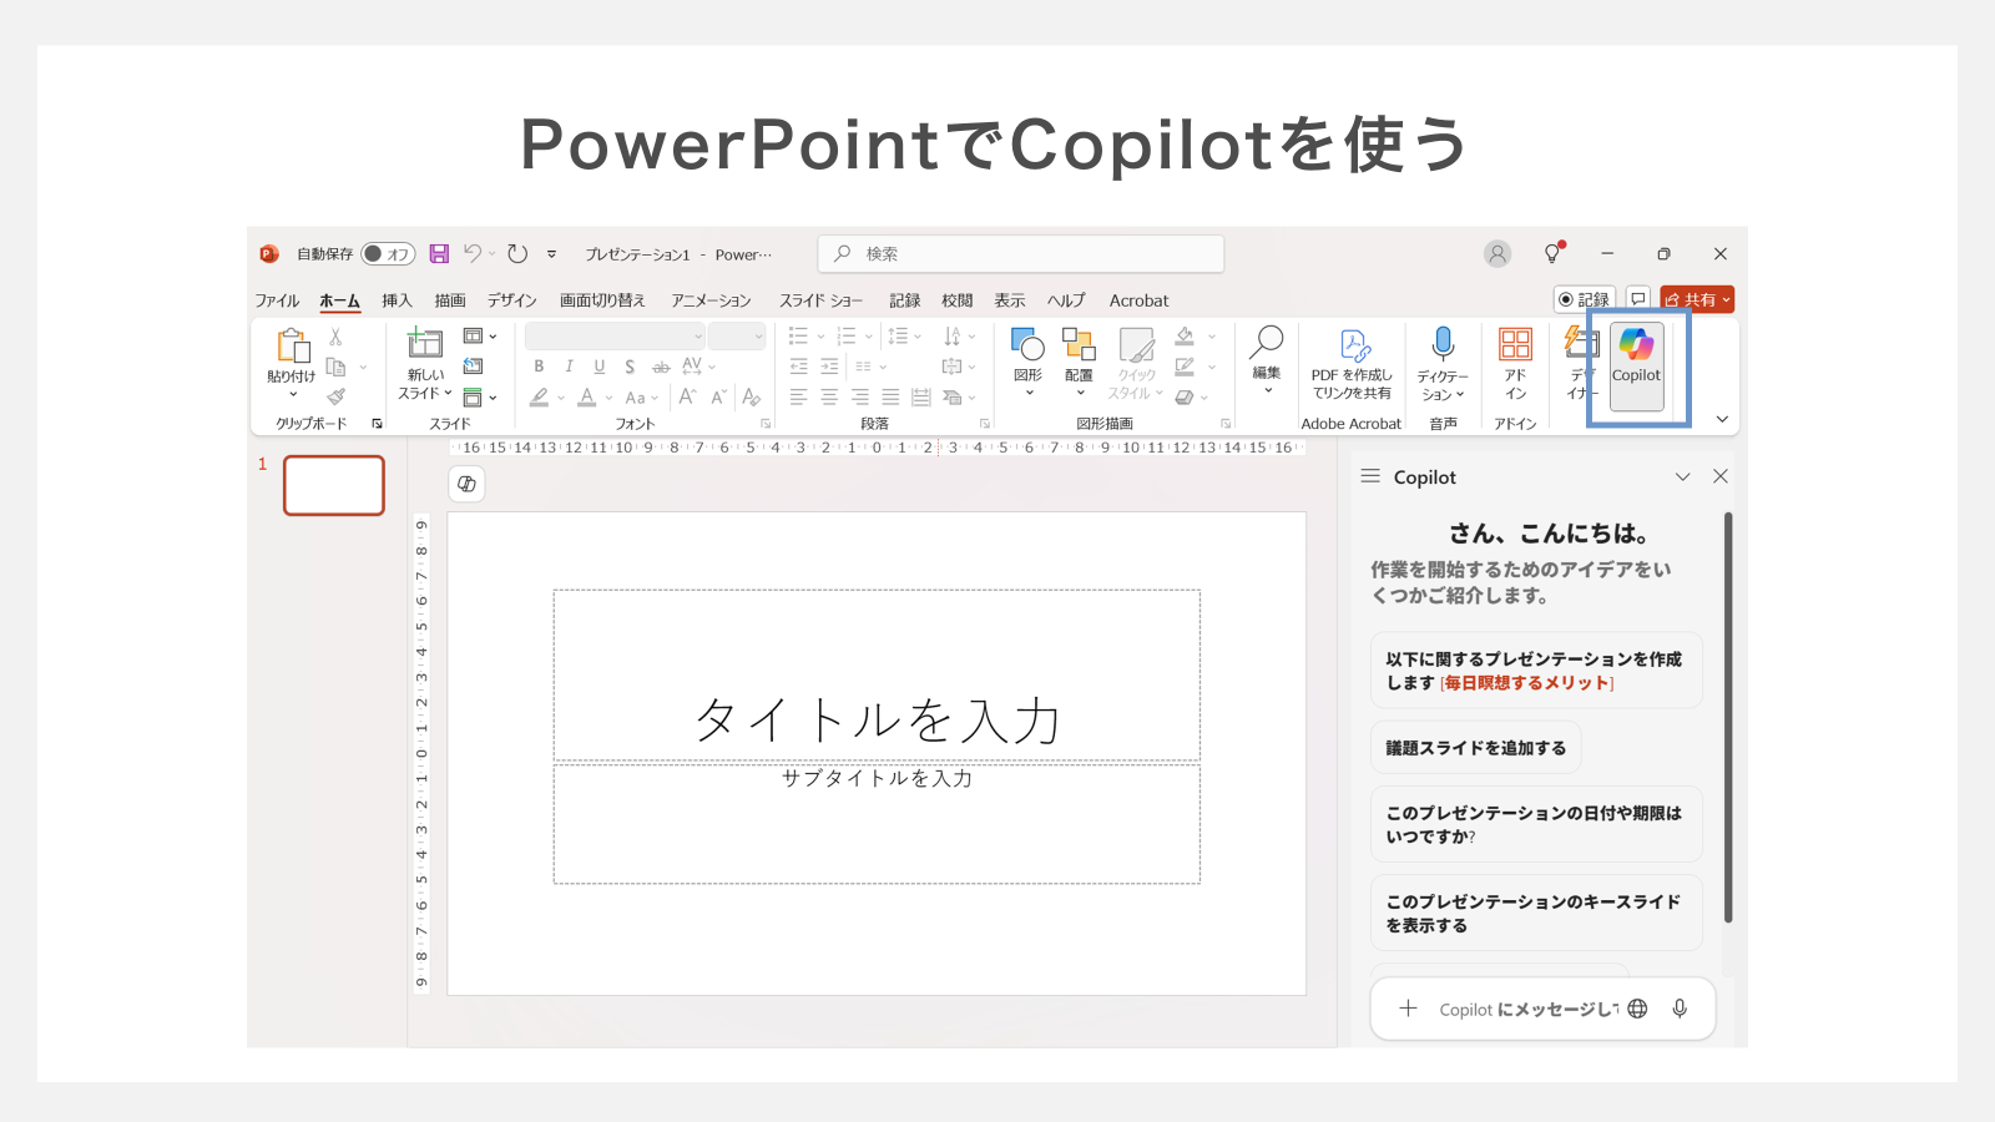
Task: Open the ファイル (File) tab
Action: pos(277,300)
